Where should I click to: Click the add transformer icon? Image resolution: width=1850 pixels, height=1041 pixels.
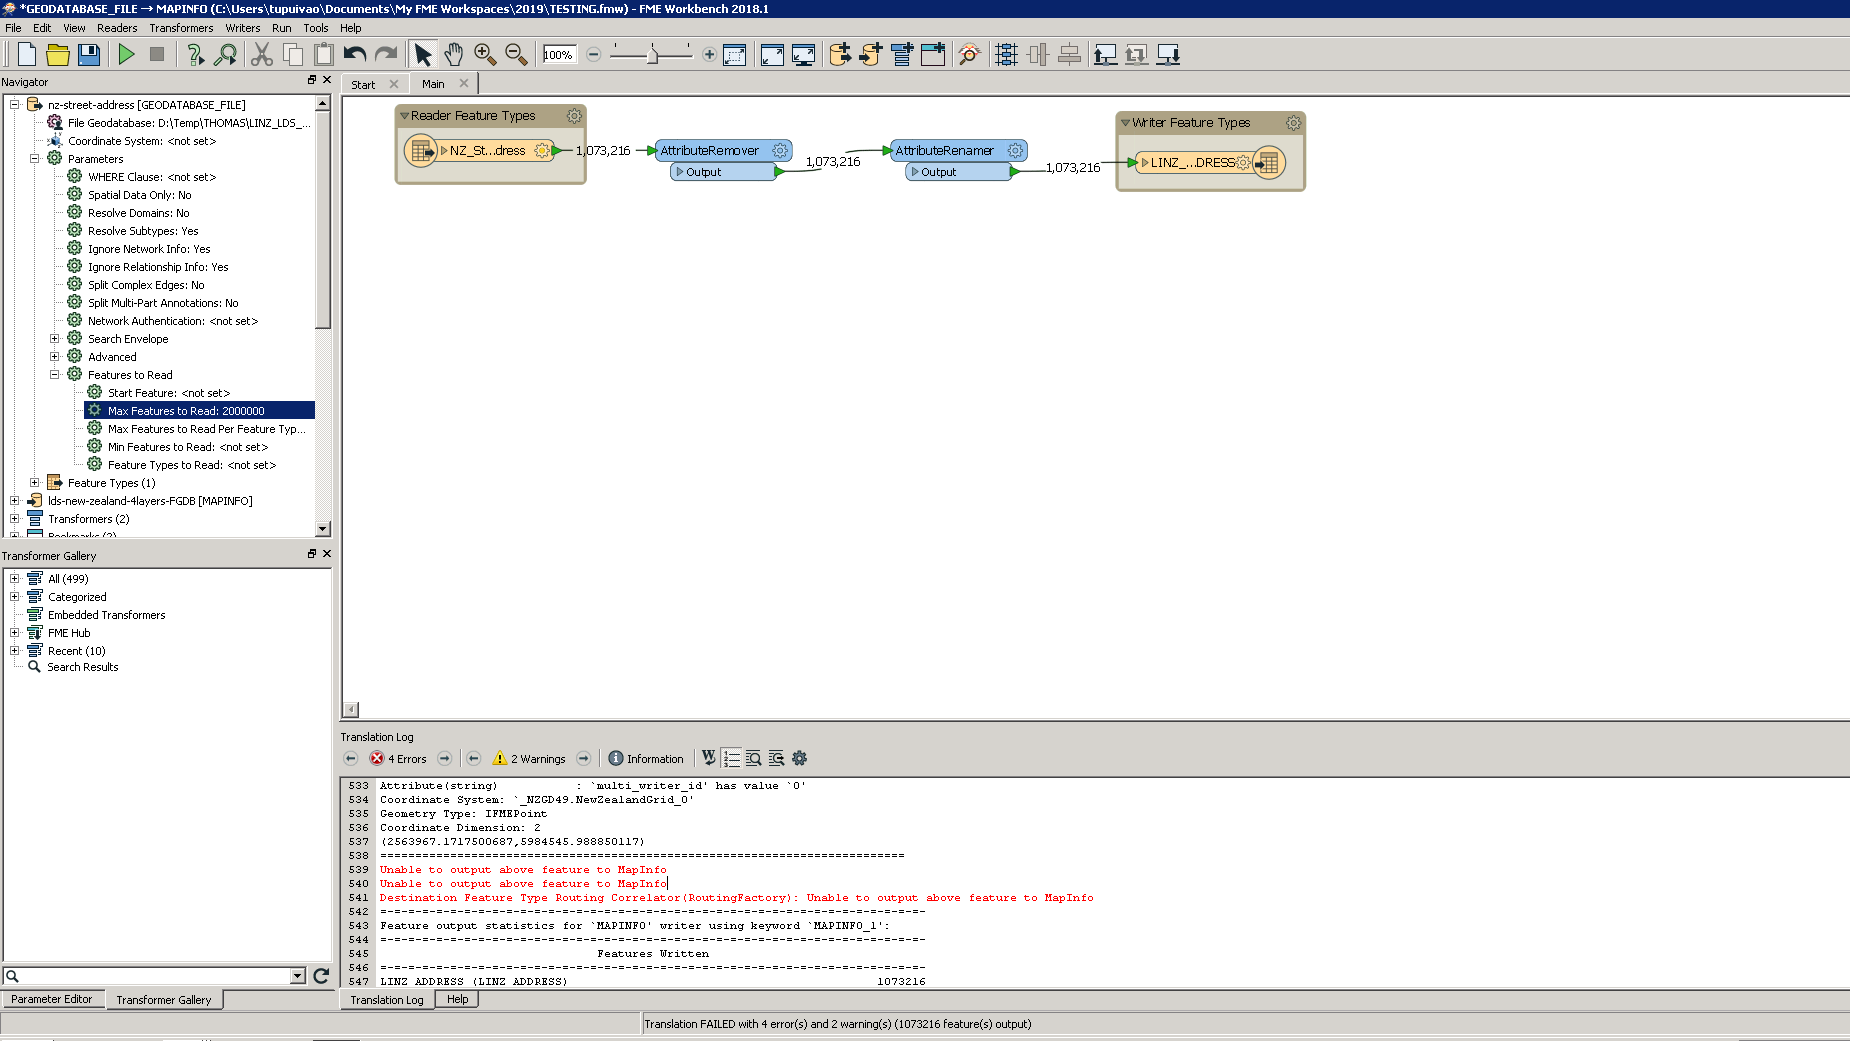902,54
